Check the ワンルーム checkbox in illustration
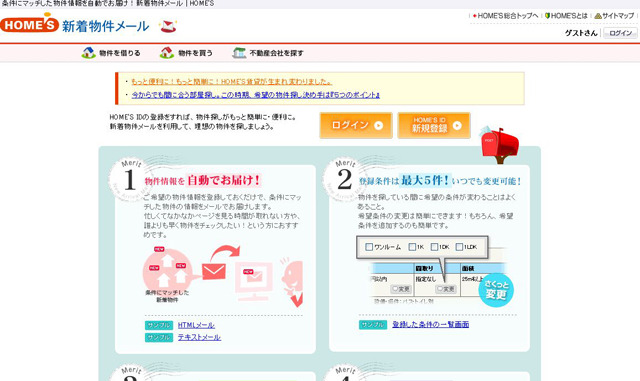The image size is (640, 381). [x=369, y=247]
